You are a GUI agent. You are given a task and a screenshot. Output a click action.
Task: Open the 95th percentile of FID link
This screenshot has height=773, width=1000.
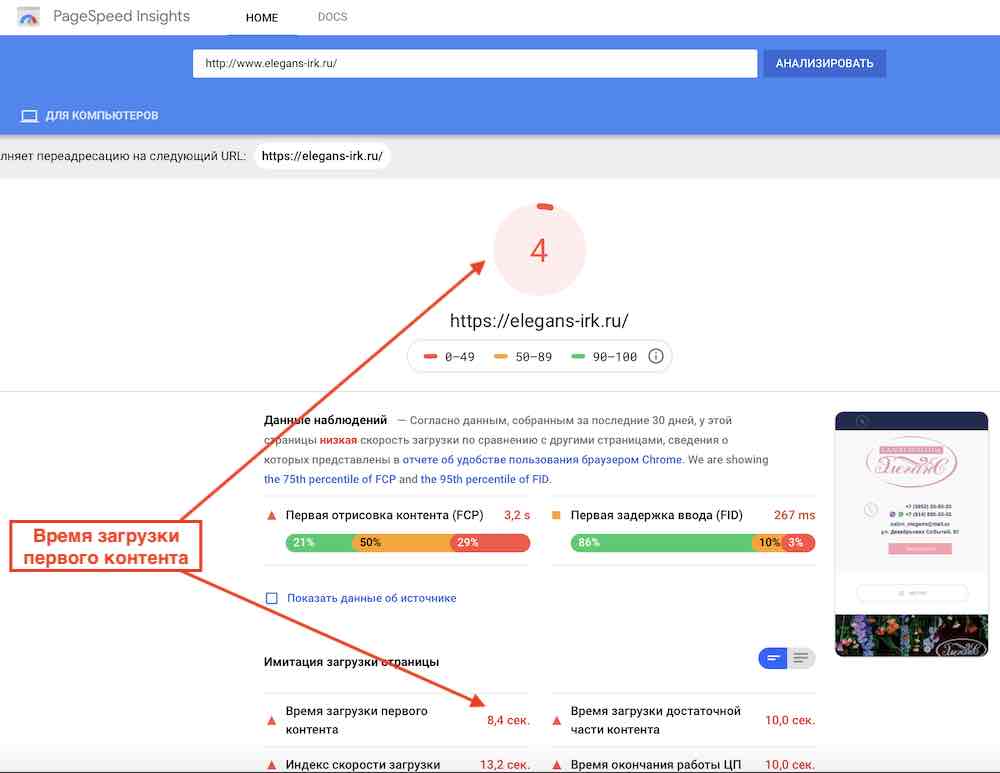tap(485, 479)
